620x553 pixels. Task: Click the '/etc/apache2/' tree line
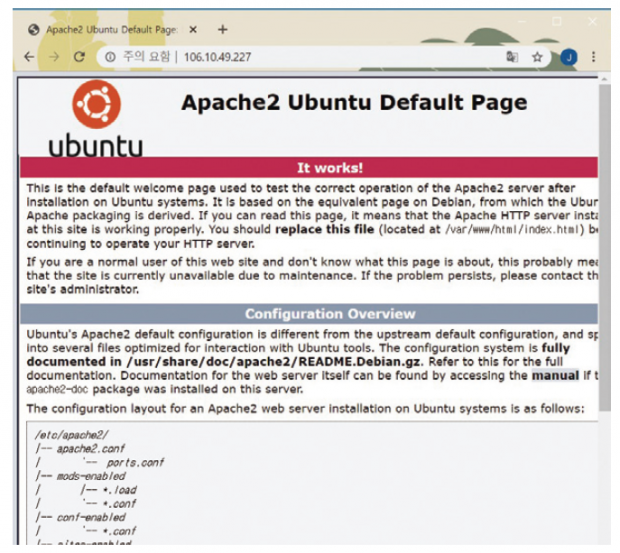[71, 435]
